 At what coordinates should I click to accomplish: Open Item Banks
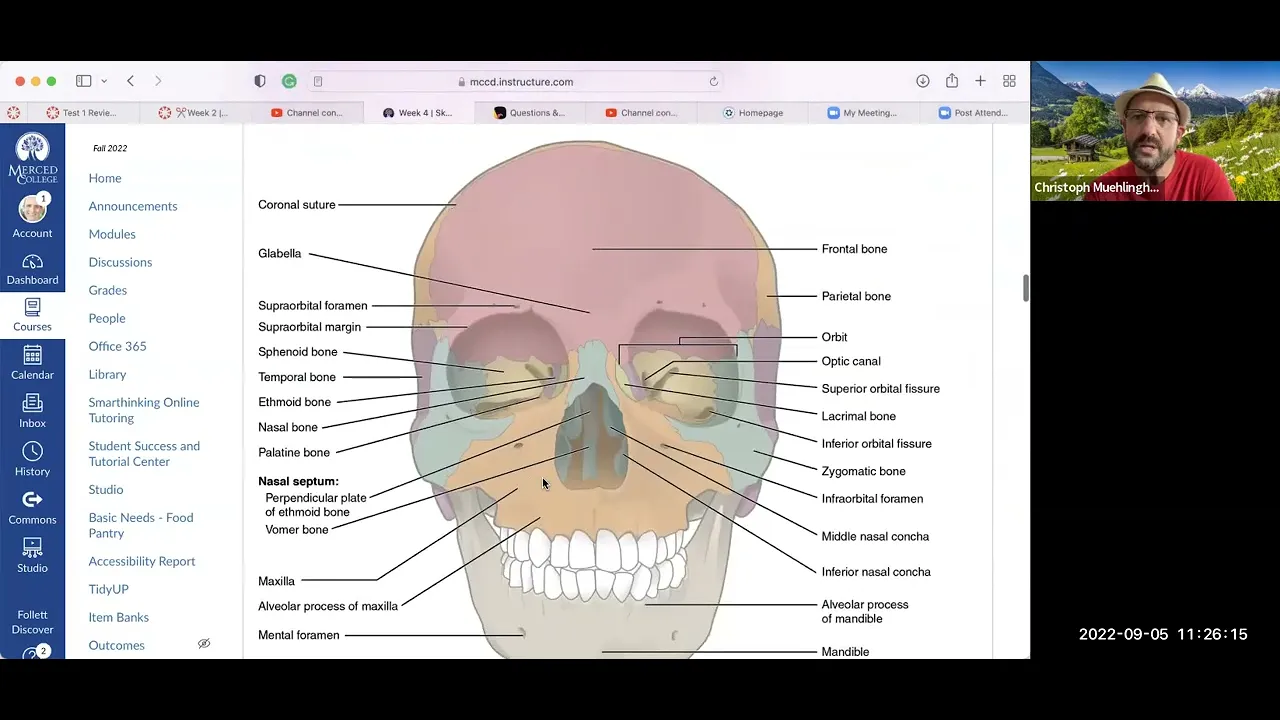[118, 617]
